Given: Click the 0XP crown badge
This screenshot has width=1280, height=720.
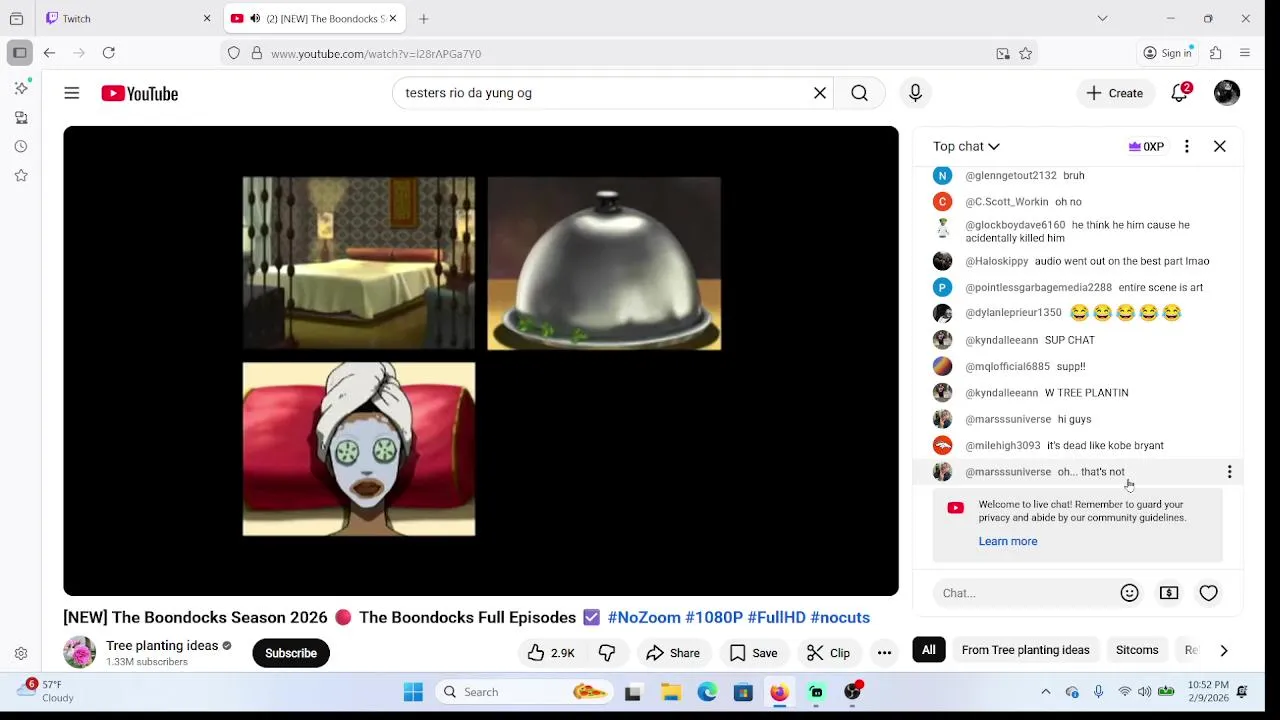Looking at the screenshot, I should point(1146,146).
